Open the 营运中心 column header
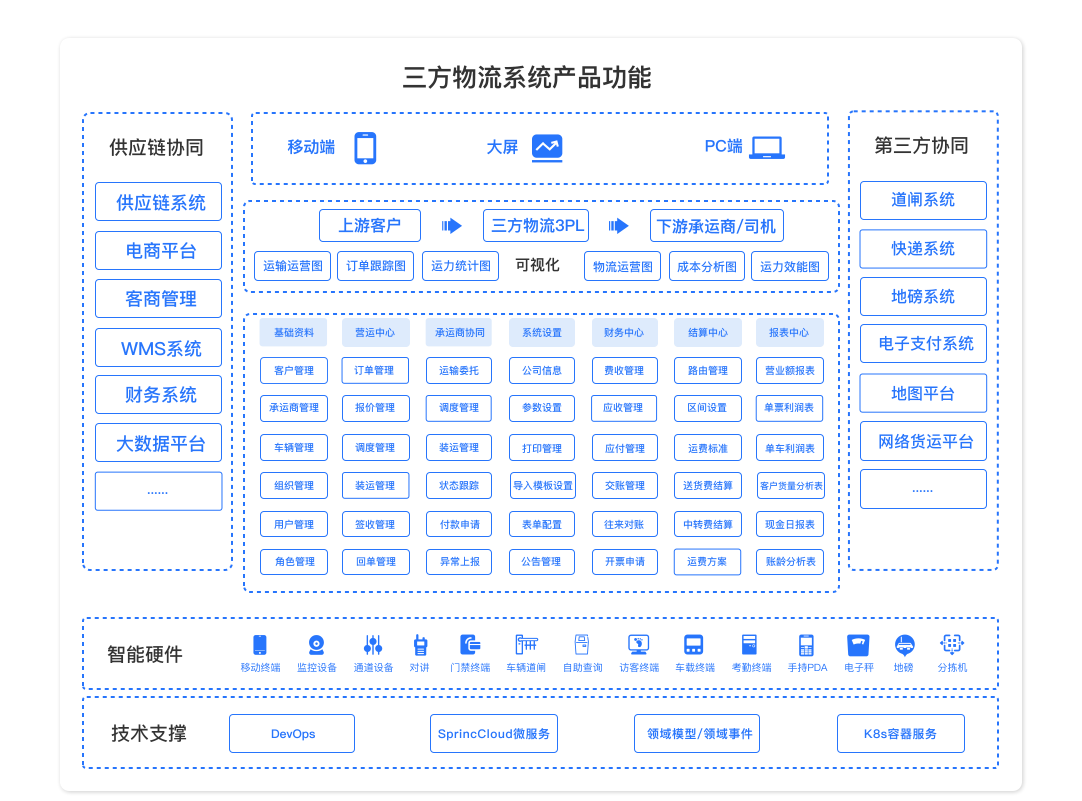1082x801 pixels. 375,333
